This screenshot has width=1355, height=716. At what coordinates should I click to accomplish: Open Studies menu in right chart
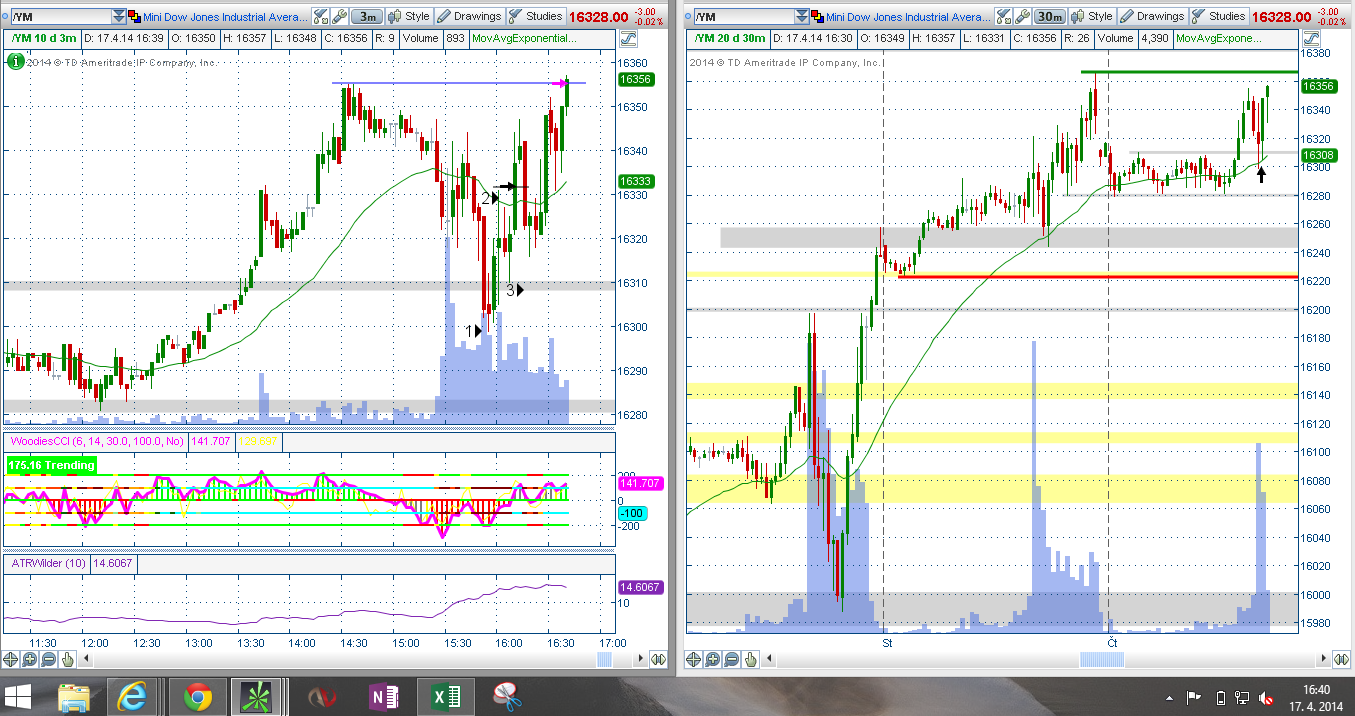pyautogui.click(x=1219, y=16)
